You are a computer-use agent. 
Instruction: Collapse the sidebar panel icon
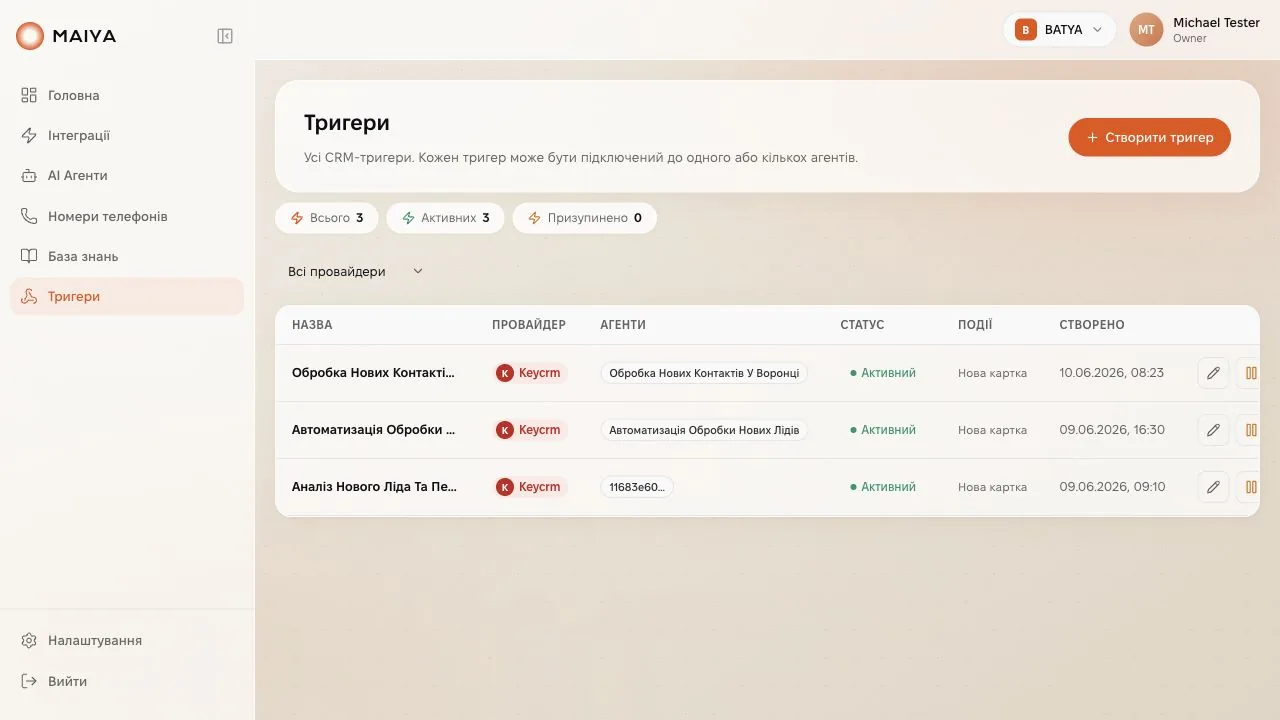coord(225,36)
